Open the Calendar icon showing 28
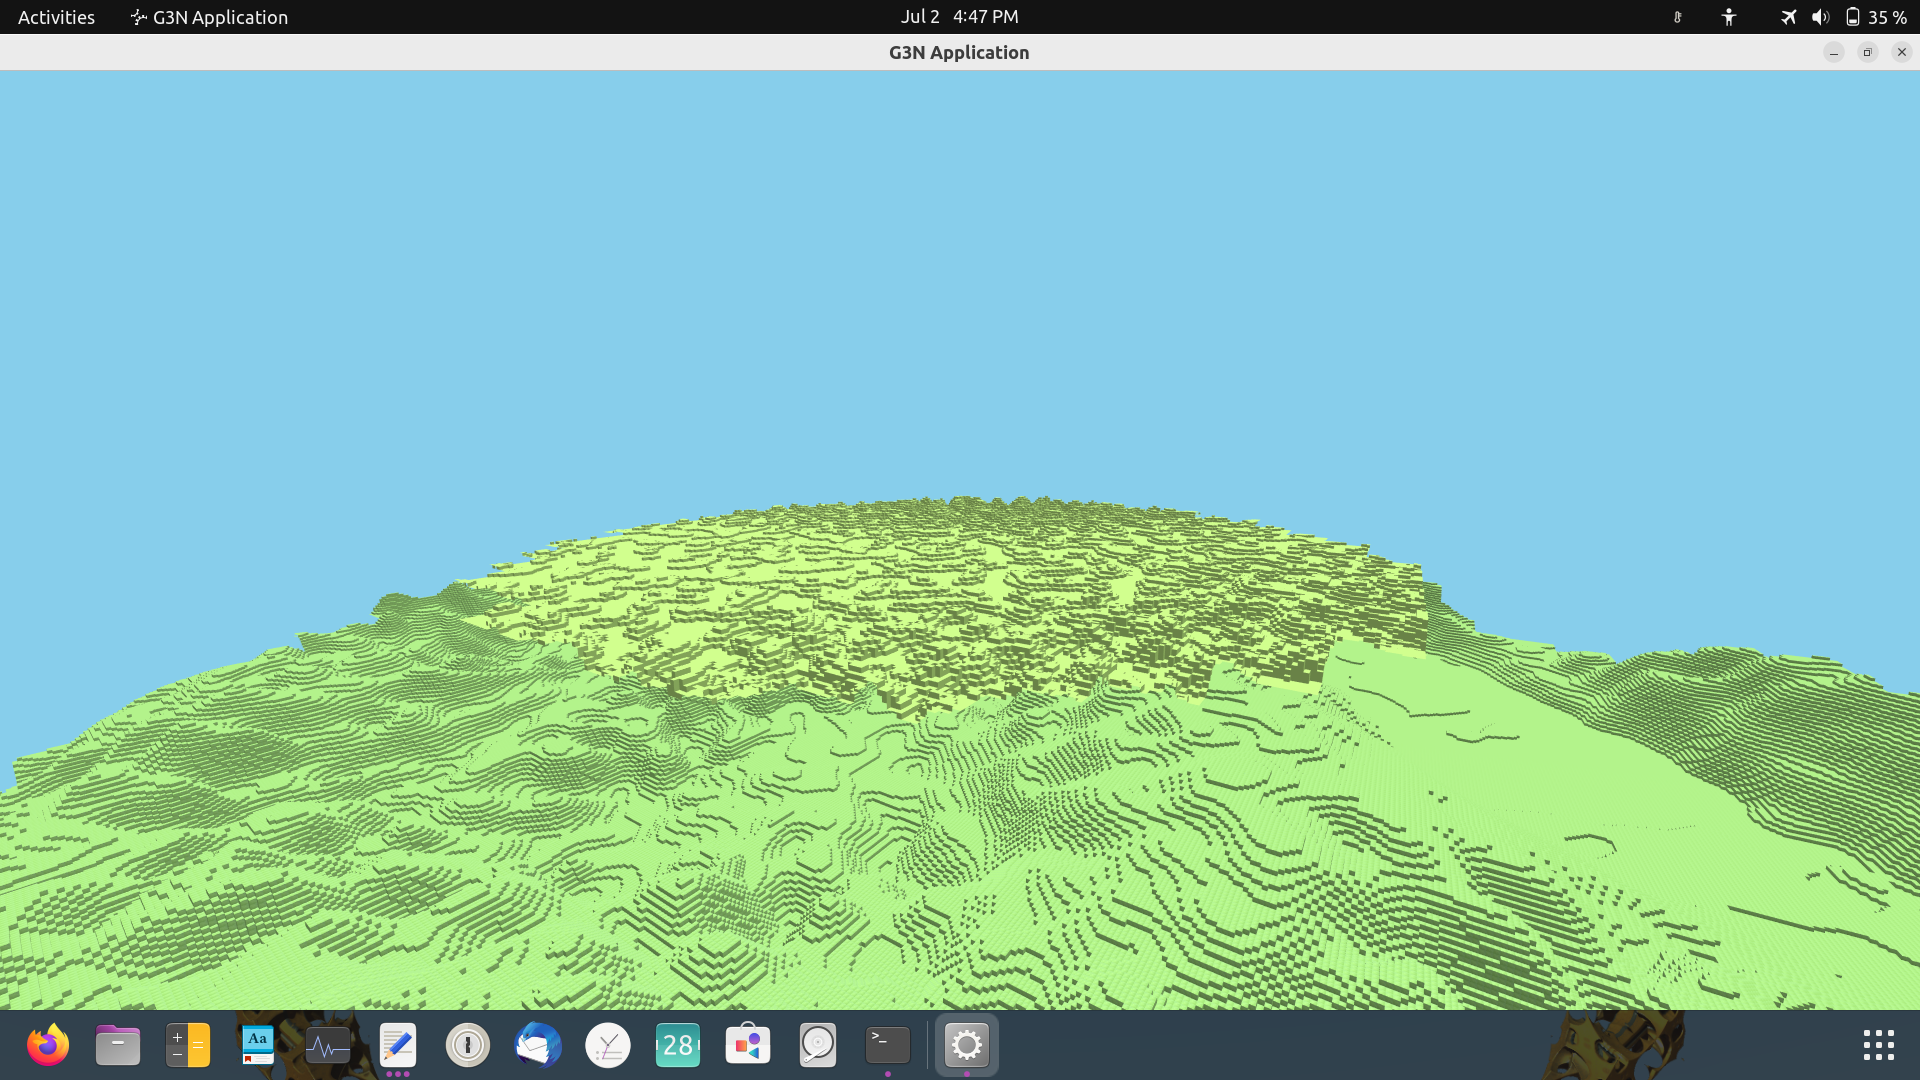This screenshot has width=1920, height=1080. pyautogui.click(x=678, y=1046)
